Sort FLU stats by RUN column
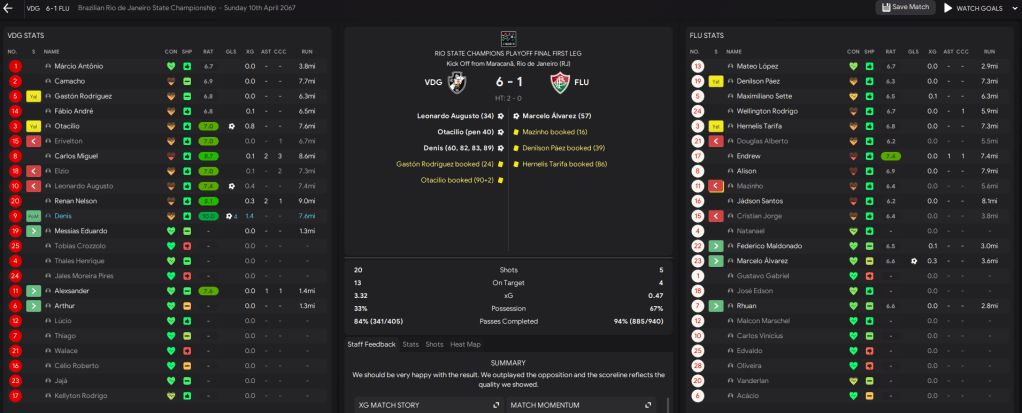The width and height of the screenshot is (1022, 413). tap(990, 51)
